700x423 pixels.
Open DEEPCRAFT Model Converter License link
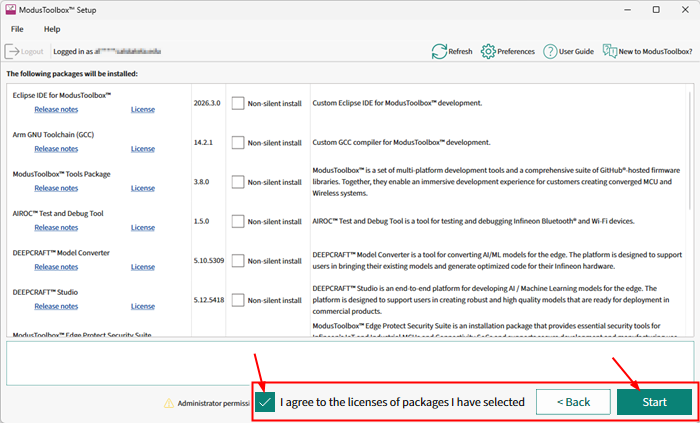(143, 267)
